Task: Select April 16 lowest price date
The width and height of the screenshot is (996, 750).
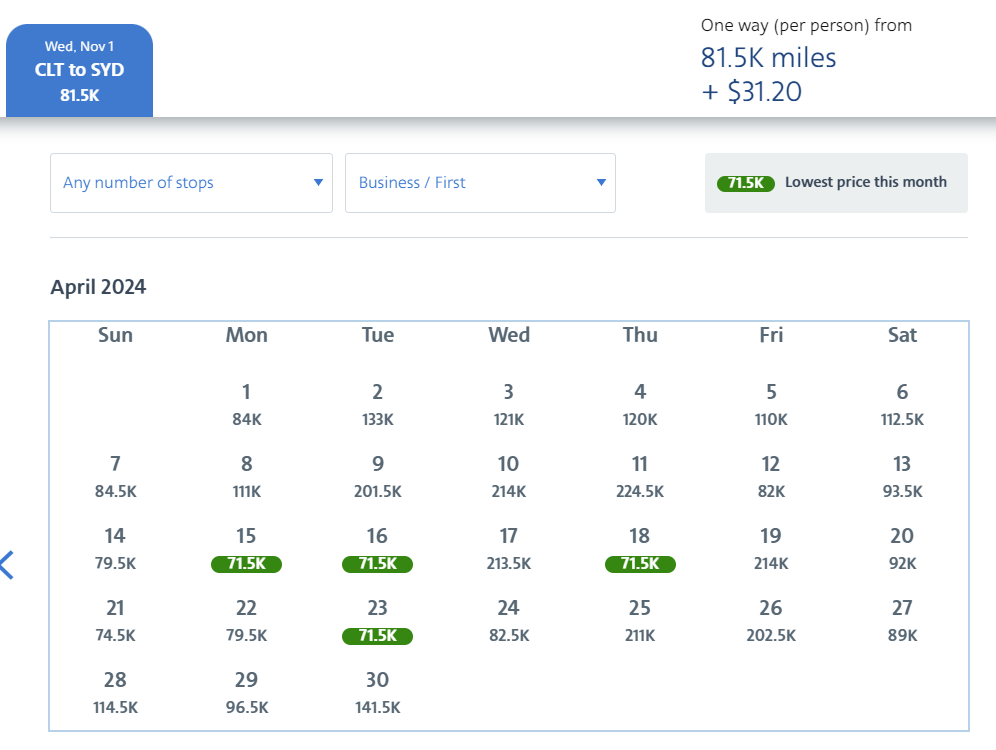Action: [x=377, y=550]
